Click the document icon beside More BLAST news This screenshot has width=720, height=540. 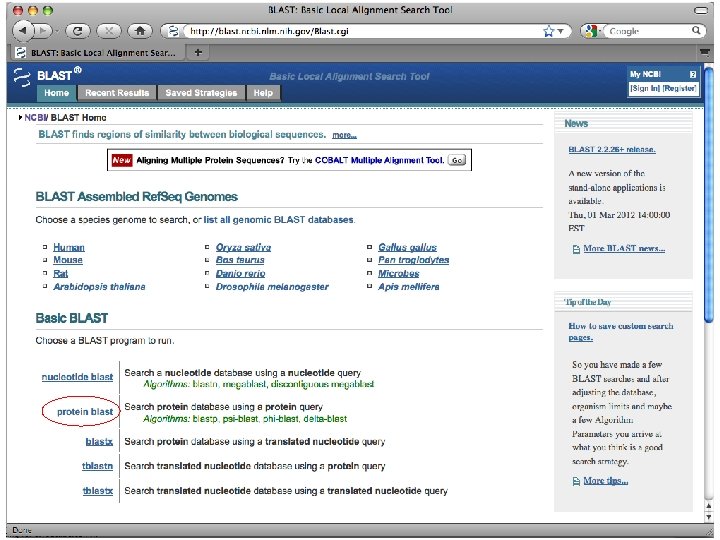pos(576,249)
